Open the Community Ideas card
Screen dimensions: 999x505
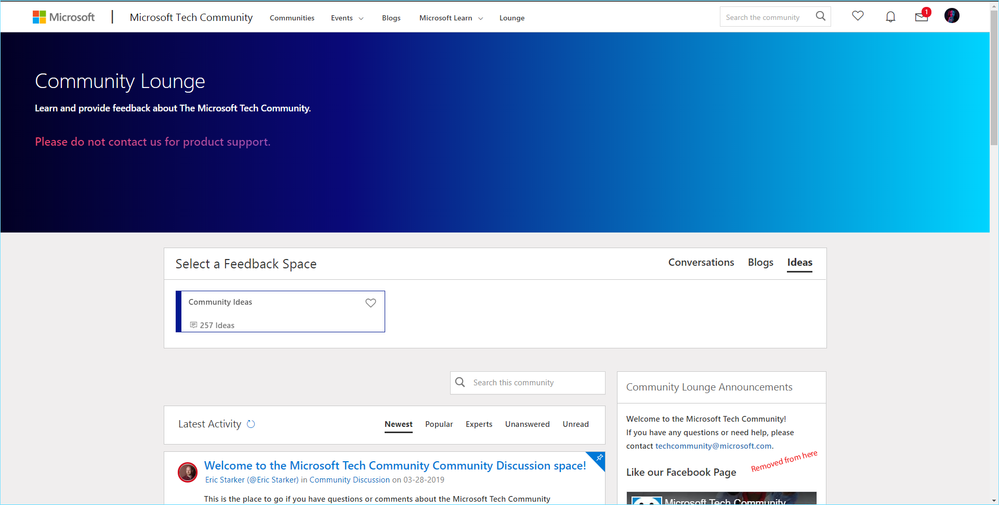280,311
